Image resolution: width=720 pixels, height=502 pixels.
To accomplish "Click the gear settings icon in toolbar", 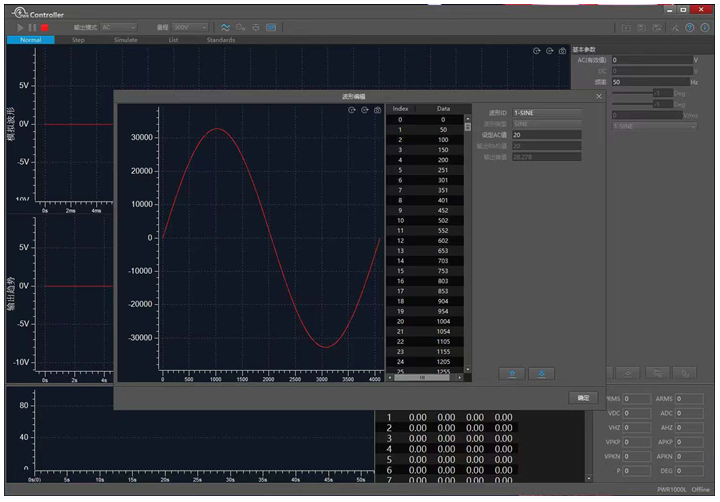I will click(241, 28).
